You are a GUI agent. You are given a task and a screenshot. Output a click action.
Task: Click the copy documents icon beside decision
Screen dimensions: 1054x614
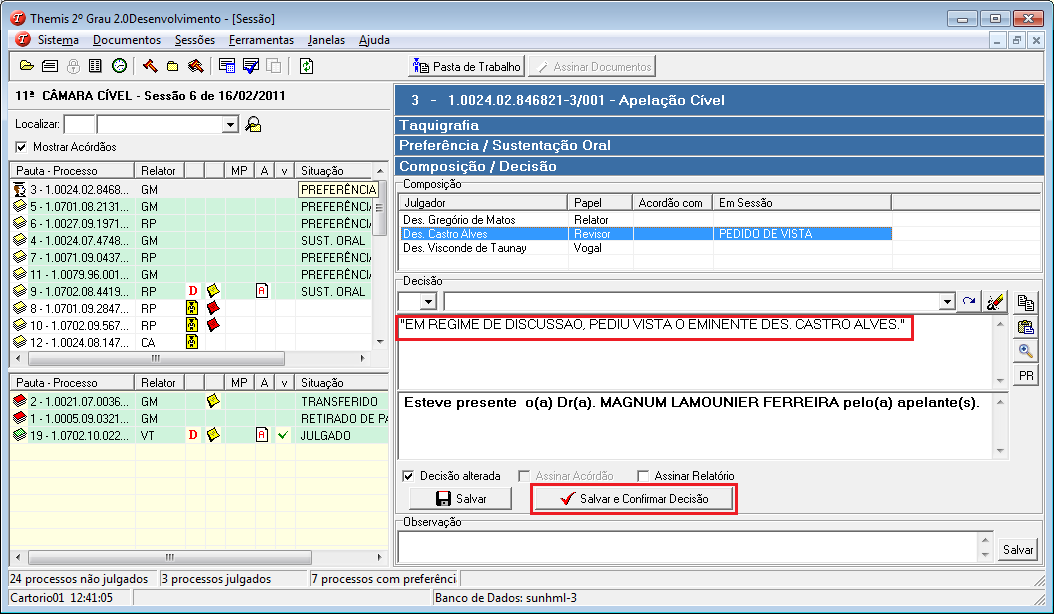(x=1026, y=303)
